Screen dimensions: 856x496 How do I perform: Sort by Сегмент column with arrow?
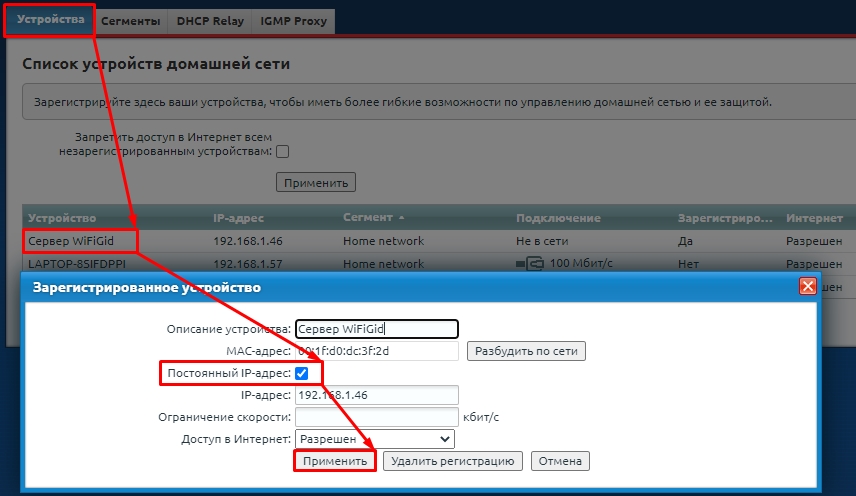pyautogui.click(x=373, y=217)
